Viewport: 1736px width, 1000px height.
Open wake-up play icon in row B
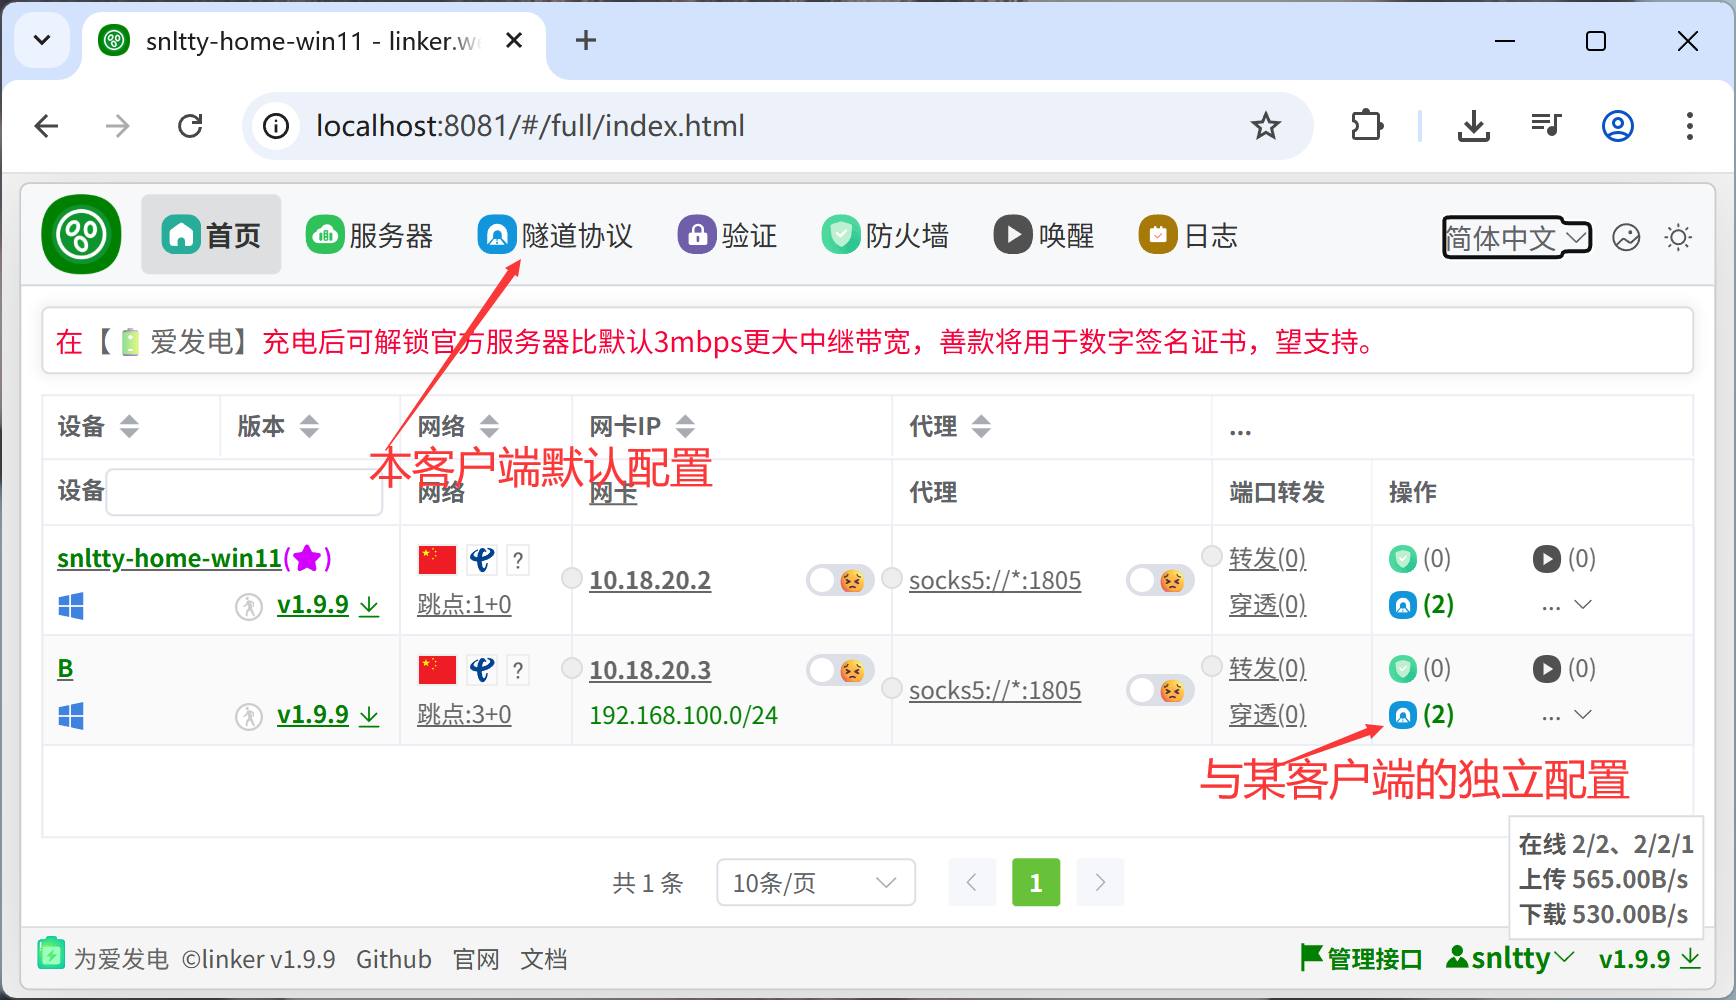pos(1546,669)
